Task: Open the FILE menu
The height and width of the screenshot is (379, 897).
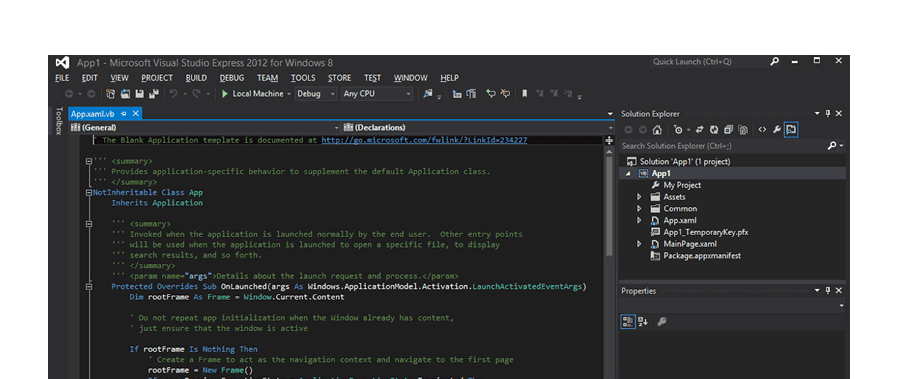Action: [62, 78]
